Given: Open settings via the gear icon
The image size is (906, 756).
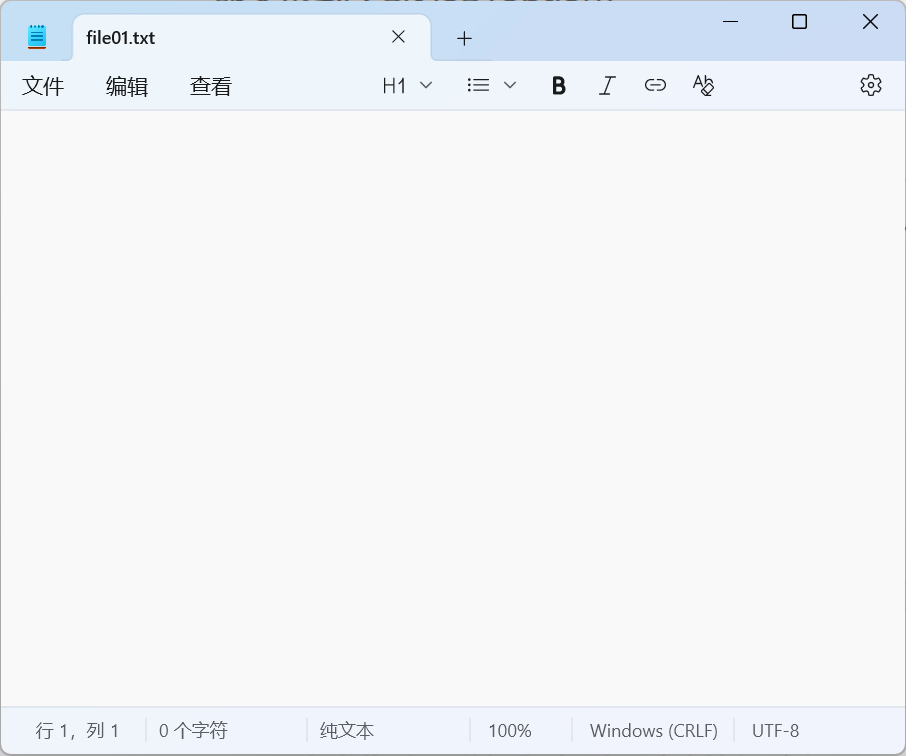Looking at the screenshot, I should pos(871,86).
